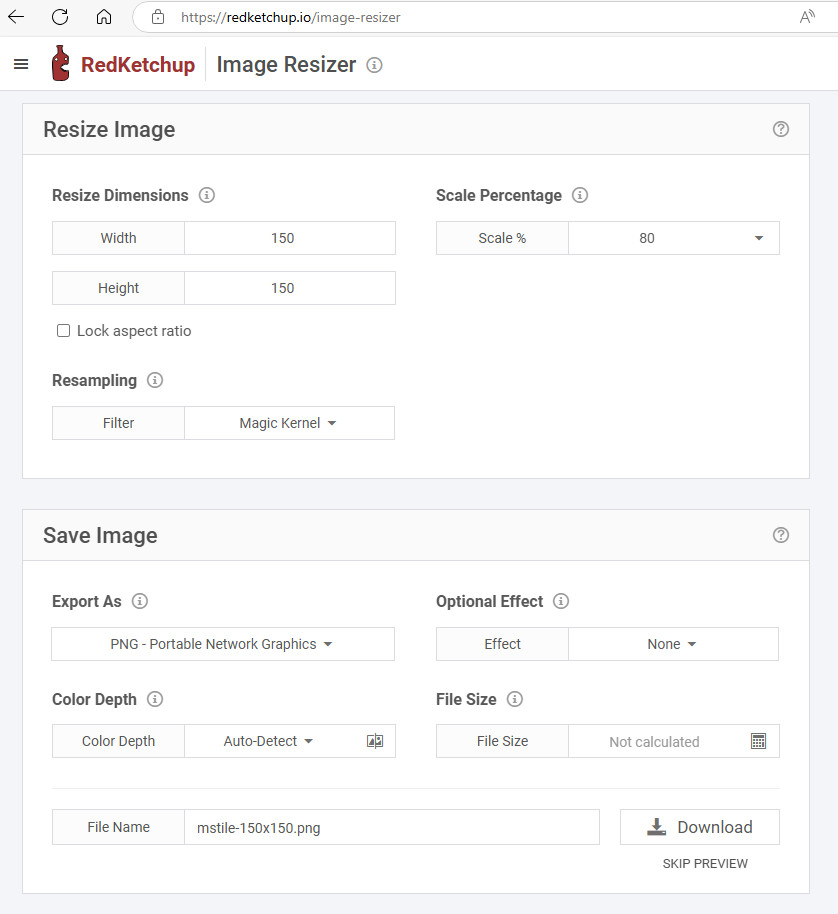Image resolution: width=838 pixels, height=914 pixels.
Task: Click the calculator icon to calculate file size
Action: click(758, 741)
